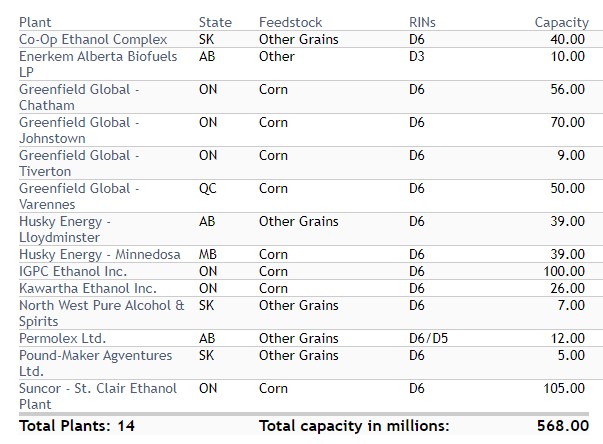
Task: Click the Greenfield Global - Varennes plant
Action: coord(79,196)
